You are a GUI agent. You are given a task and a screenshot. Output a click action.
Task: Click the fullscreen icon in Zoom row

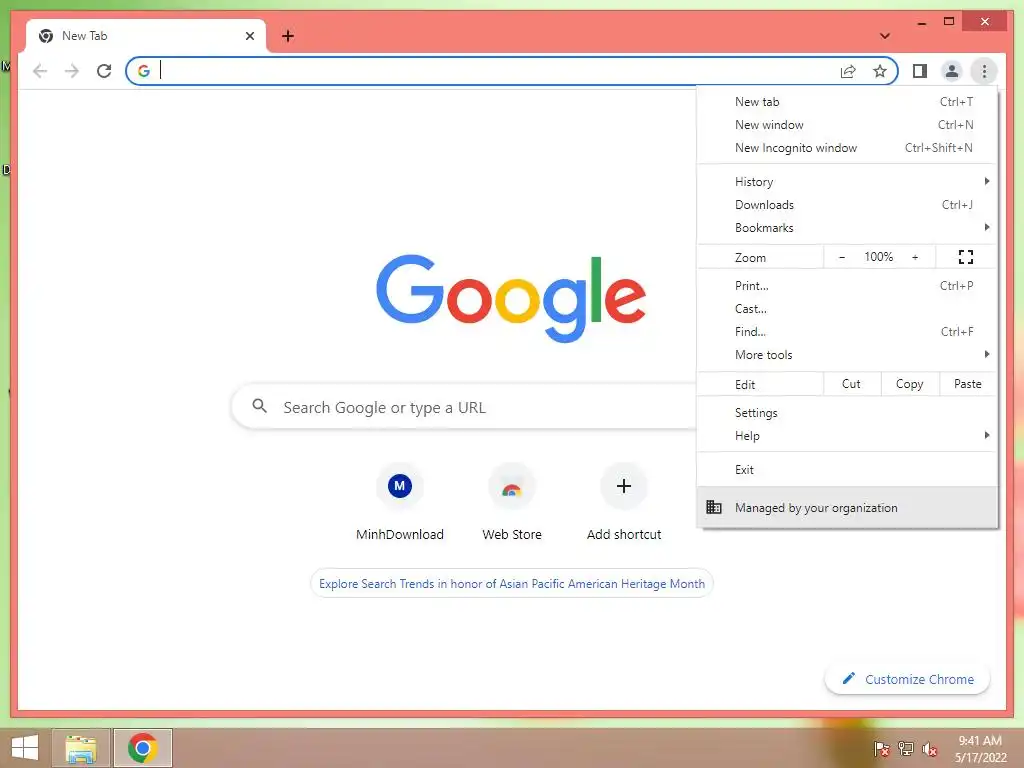tap(966, 257)
